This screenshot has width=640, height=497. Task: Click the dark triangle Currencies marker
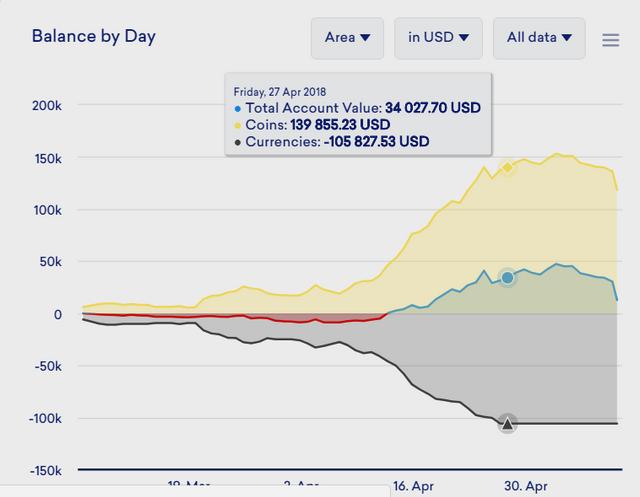point(507,424)
